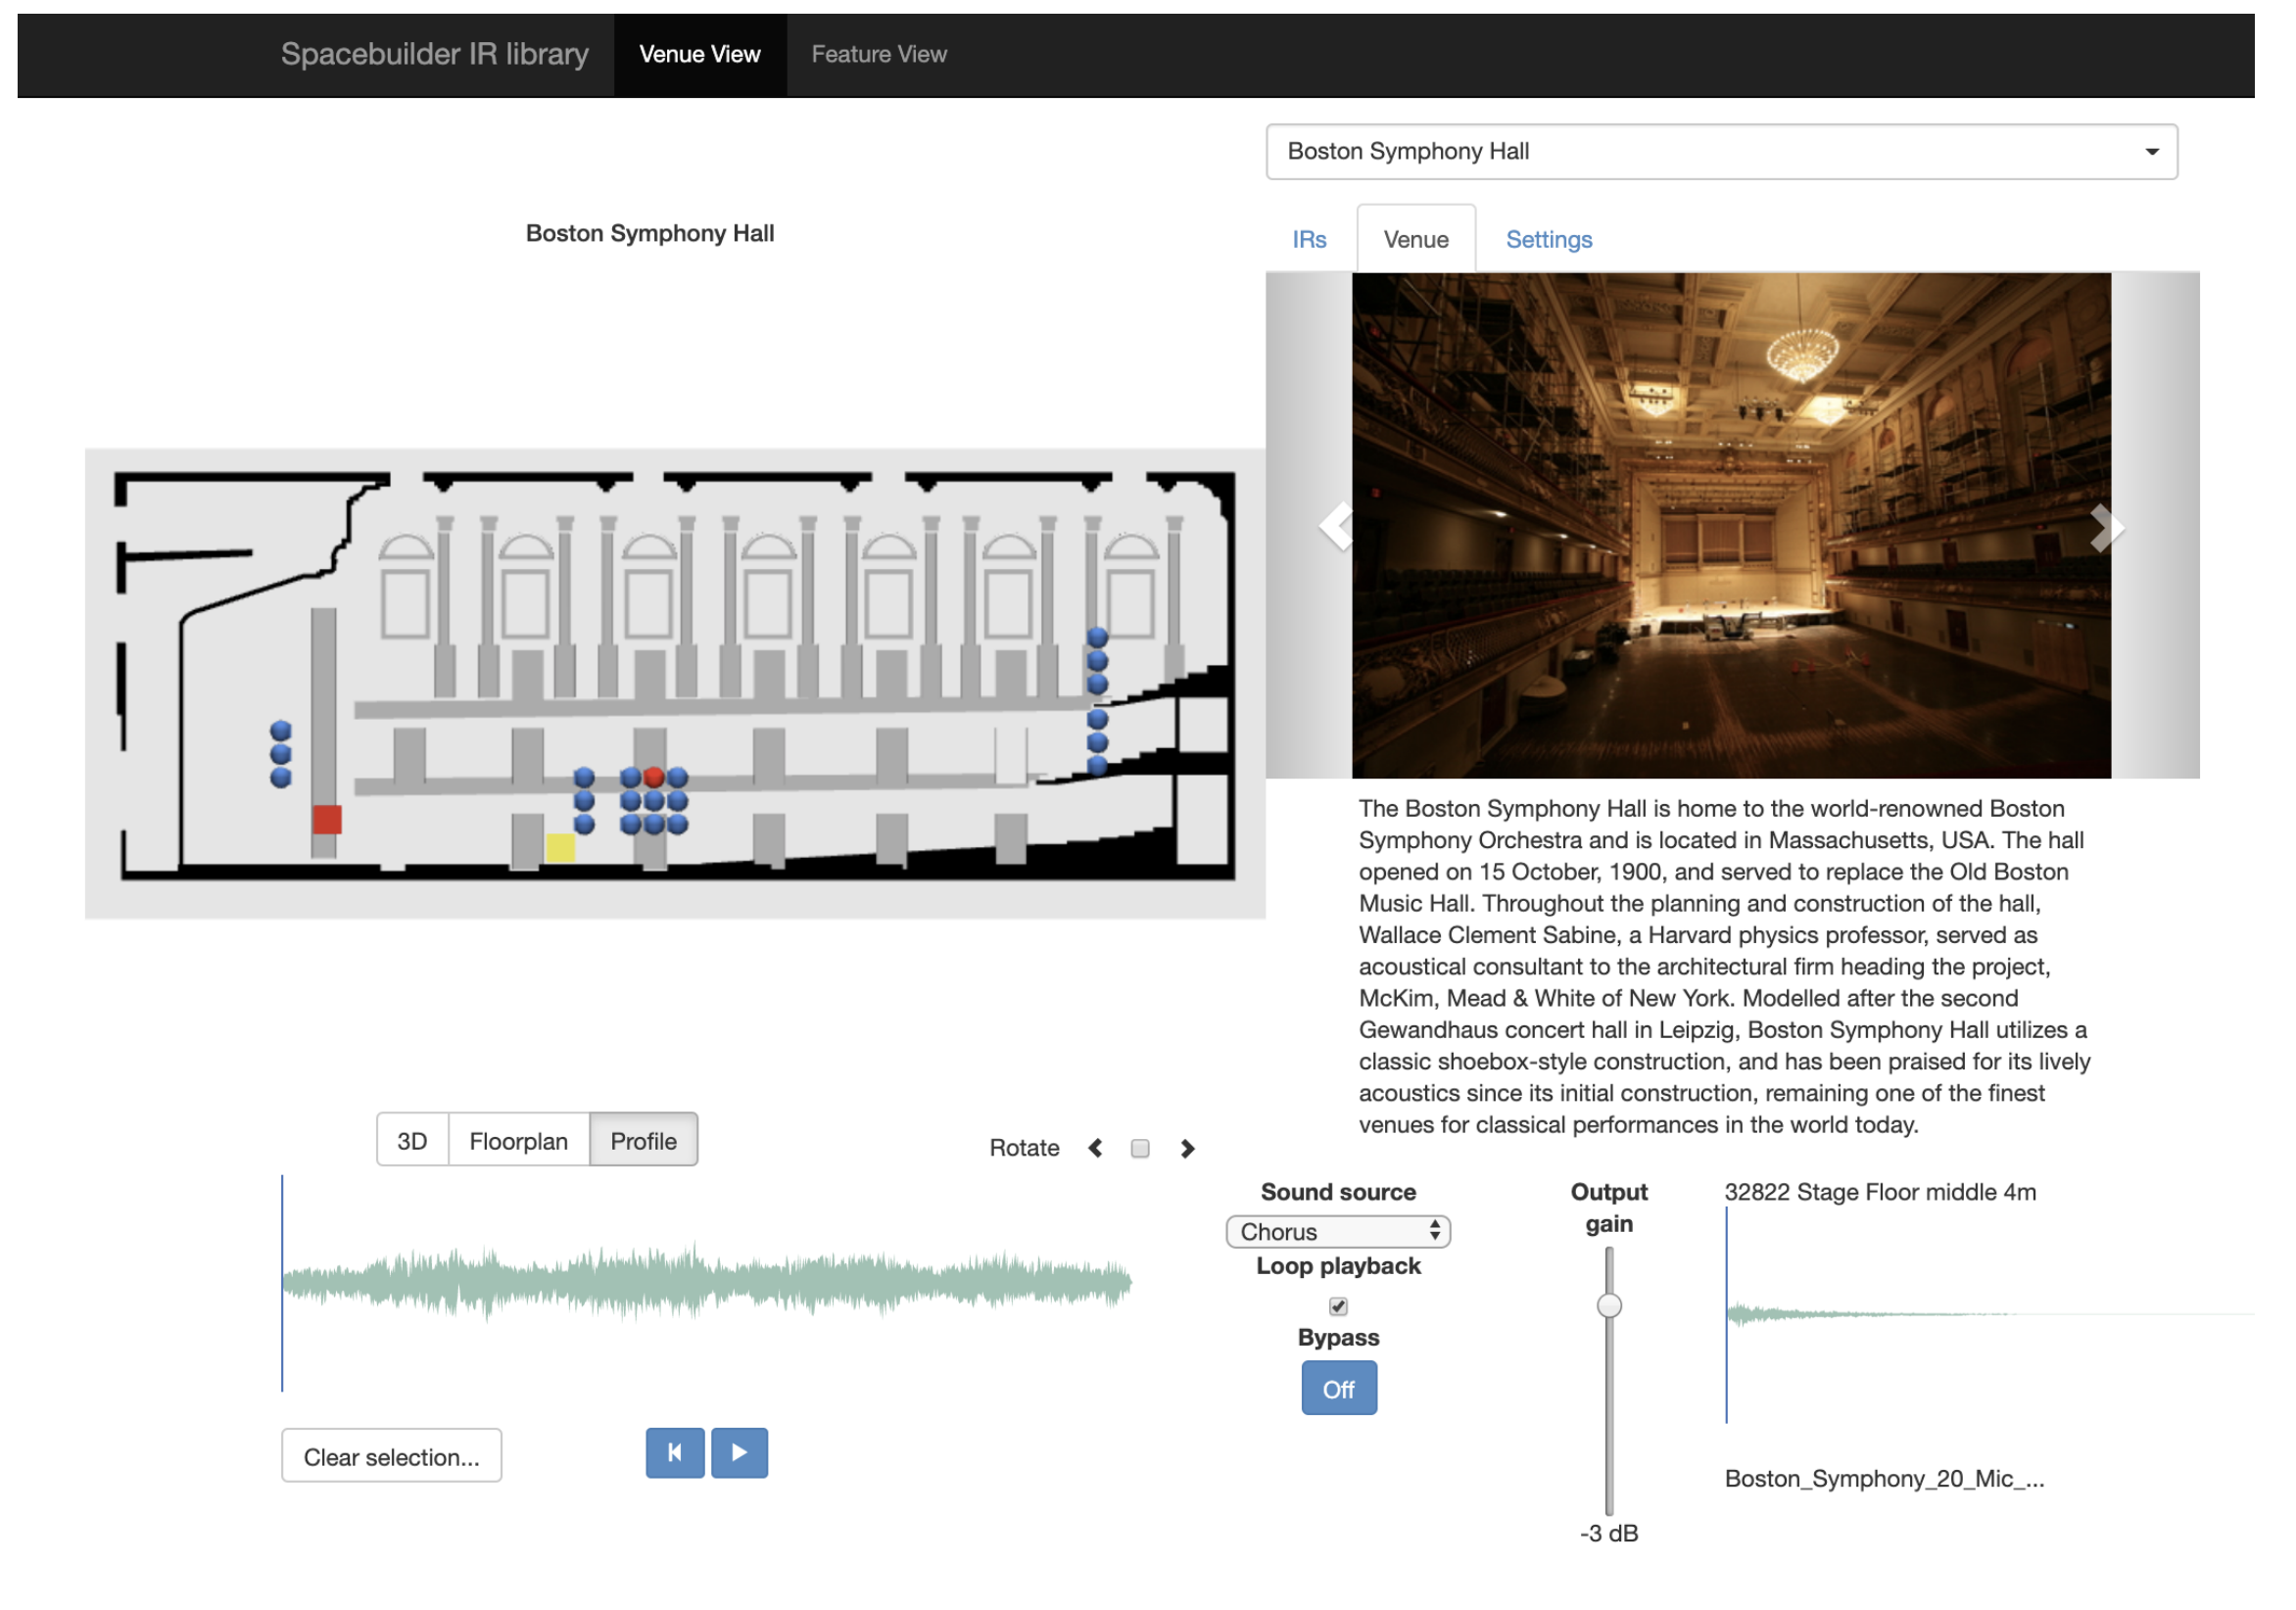Image resolution: width=2296 pixels, height=1610 pixels.
Task: Select the Venue tab
Action: 1416,240
